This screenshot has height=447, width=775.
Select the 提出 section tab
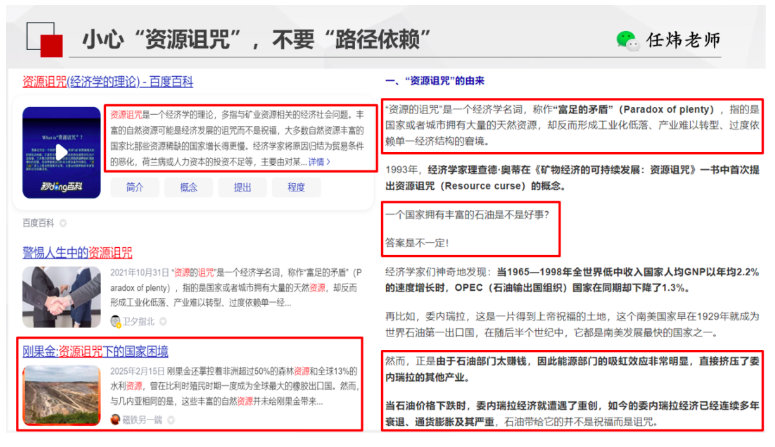coord(242,187)
